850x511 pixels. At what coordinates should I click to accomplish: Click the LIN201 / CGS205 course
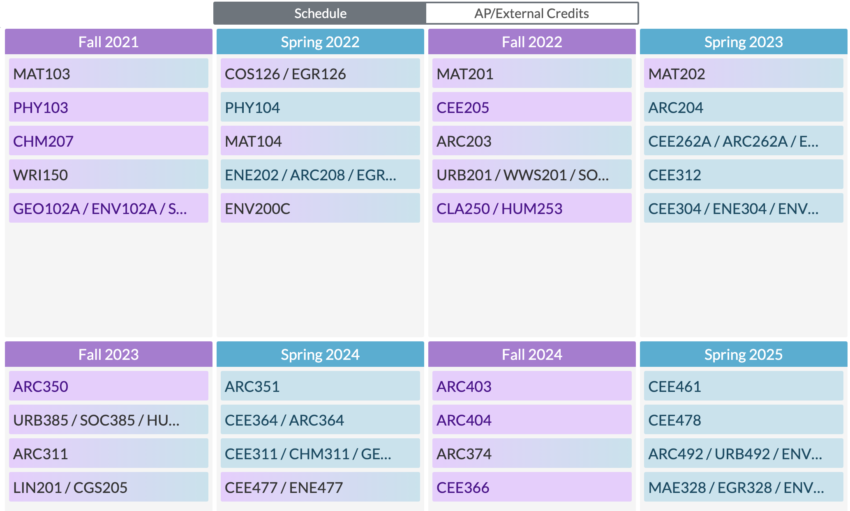click(109, 487)
